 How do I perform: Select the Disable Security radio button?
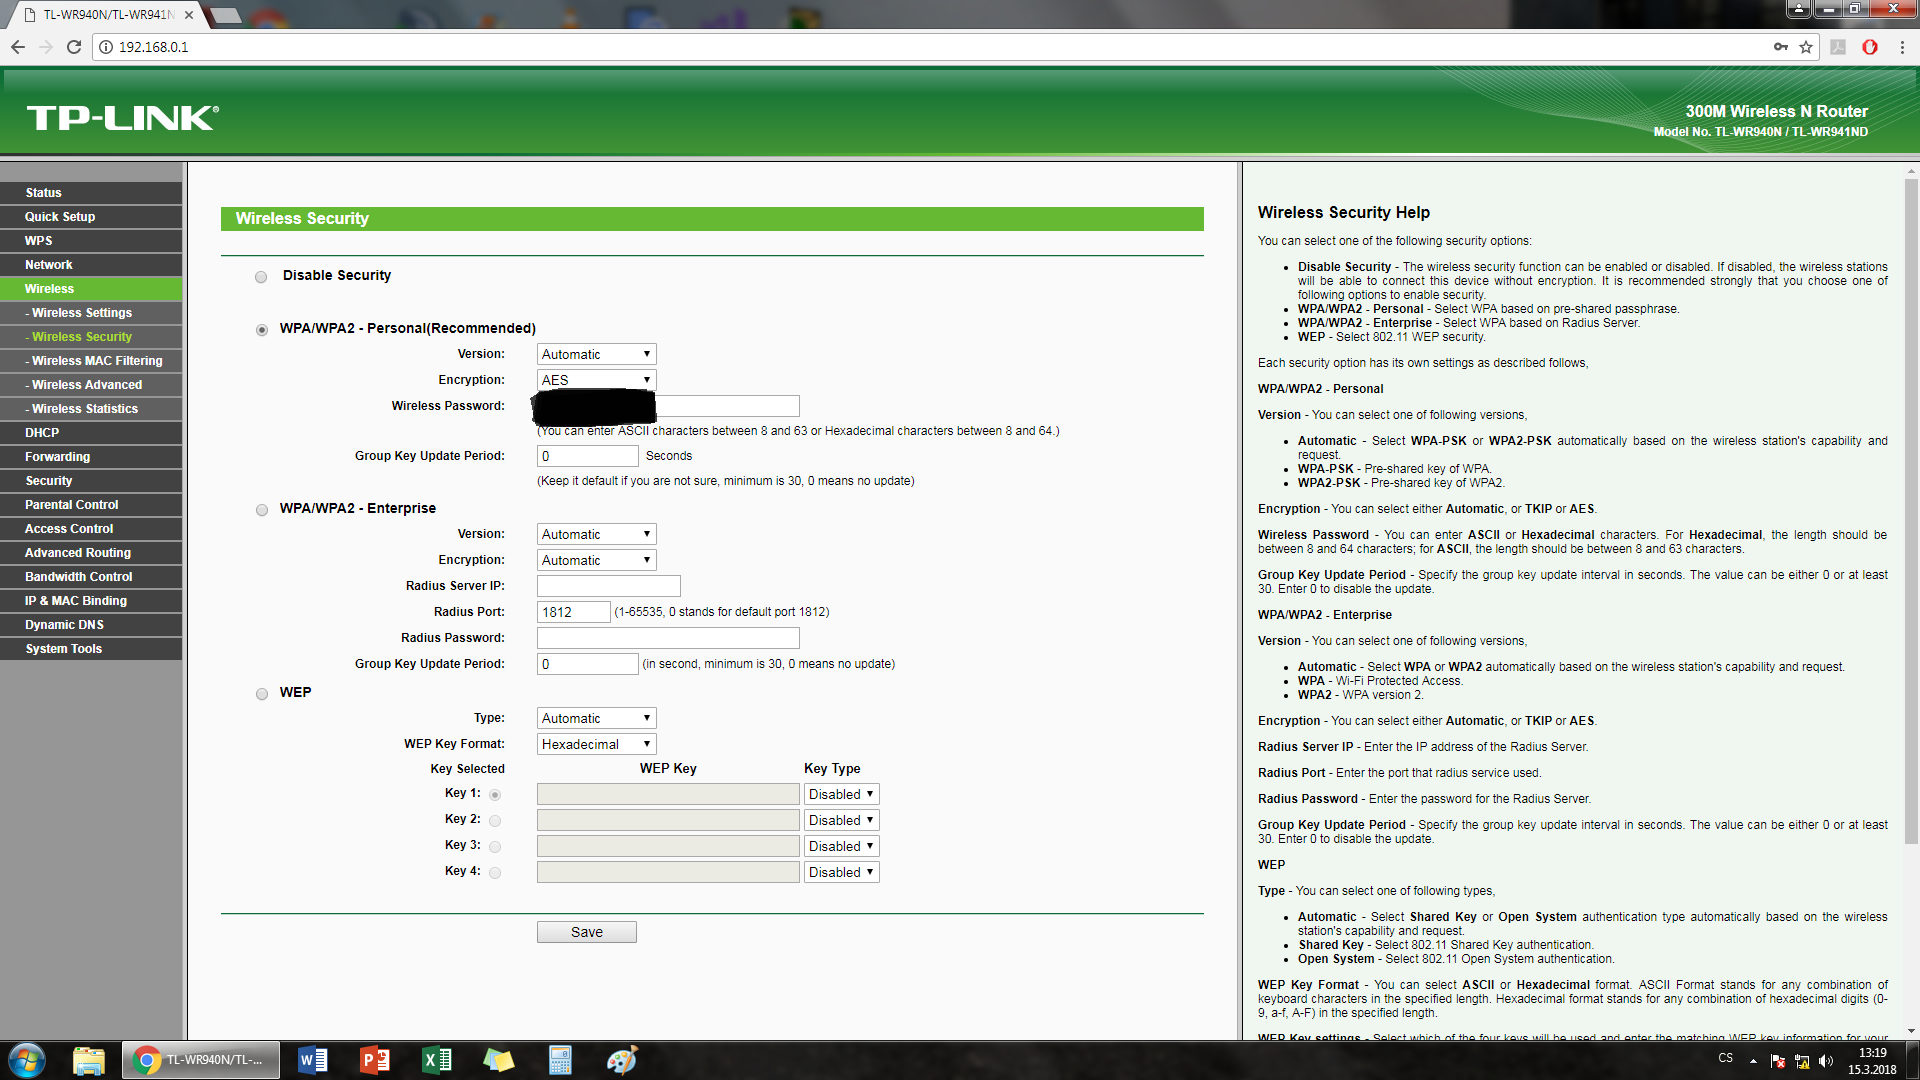[261, 277]
